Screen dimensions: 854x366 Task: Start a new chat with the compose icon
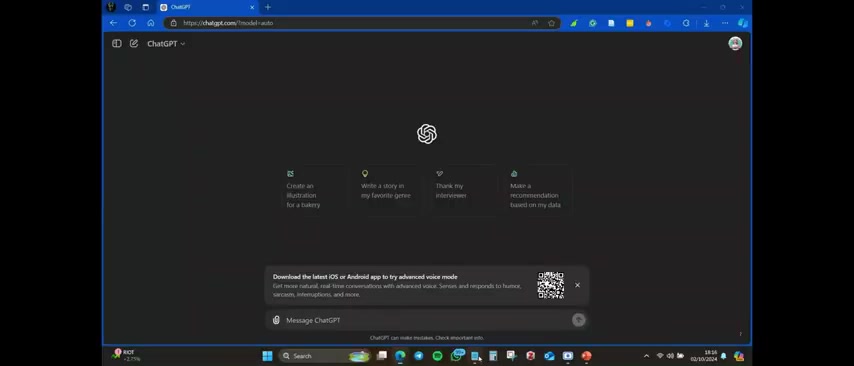click(134, 44)
